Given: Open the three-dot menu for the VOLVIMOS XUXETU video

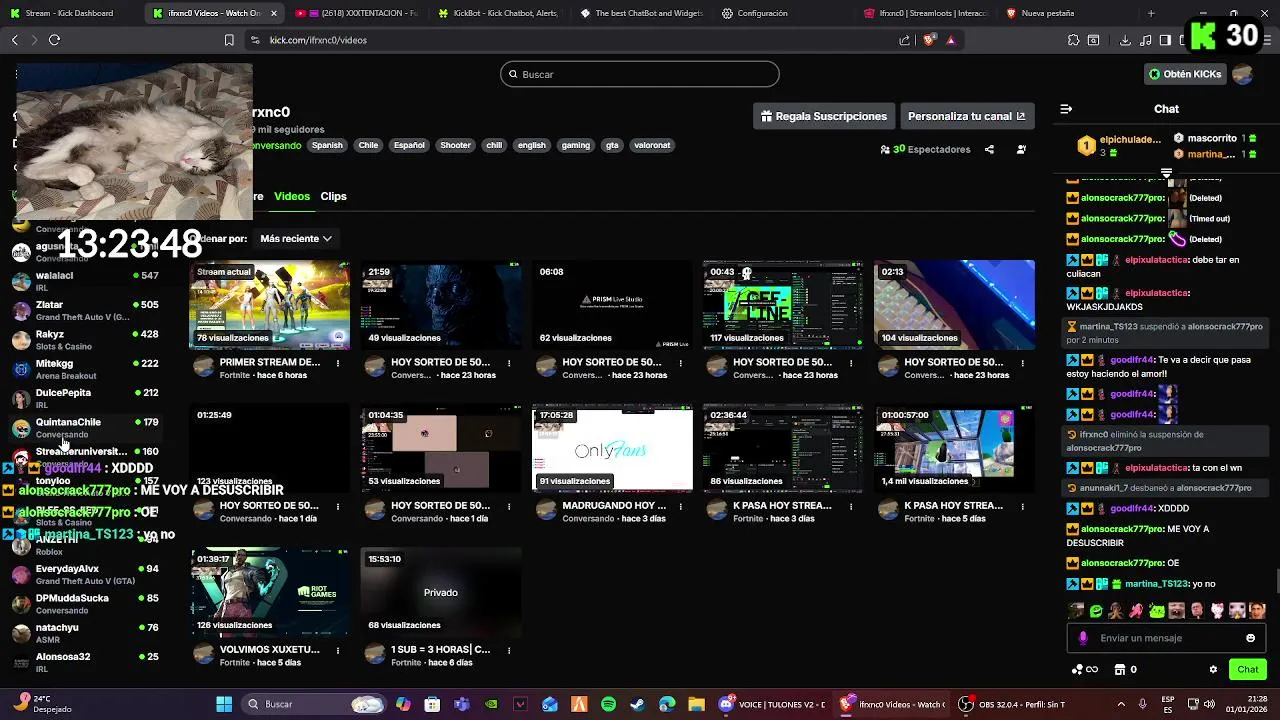Looking at the screenshot, I should point(338,651).
